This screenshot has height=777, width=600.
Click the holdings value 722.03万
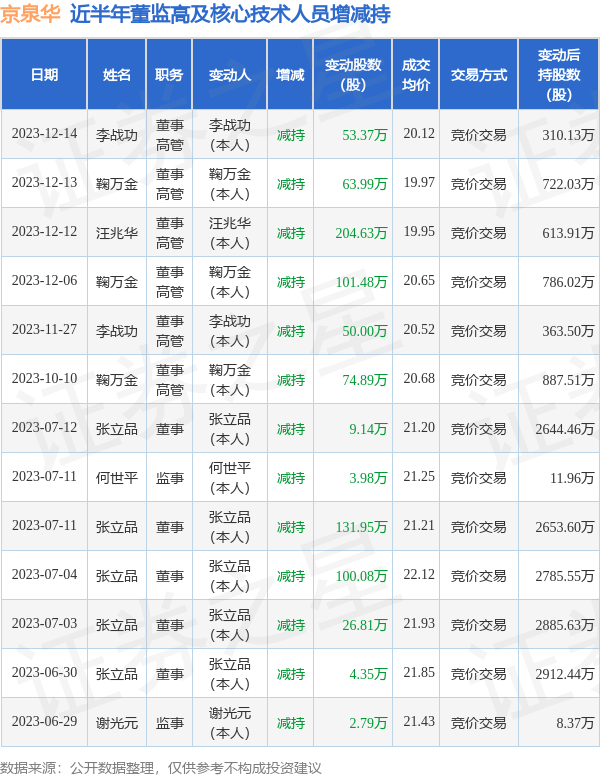click(568, 184)
